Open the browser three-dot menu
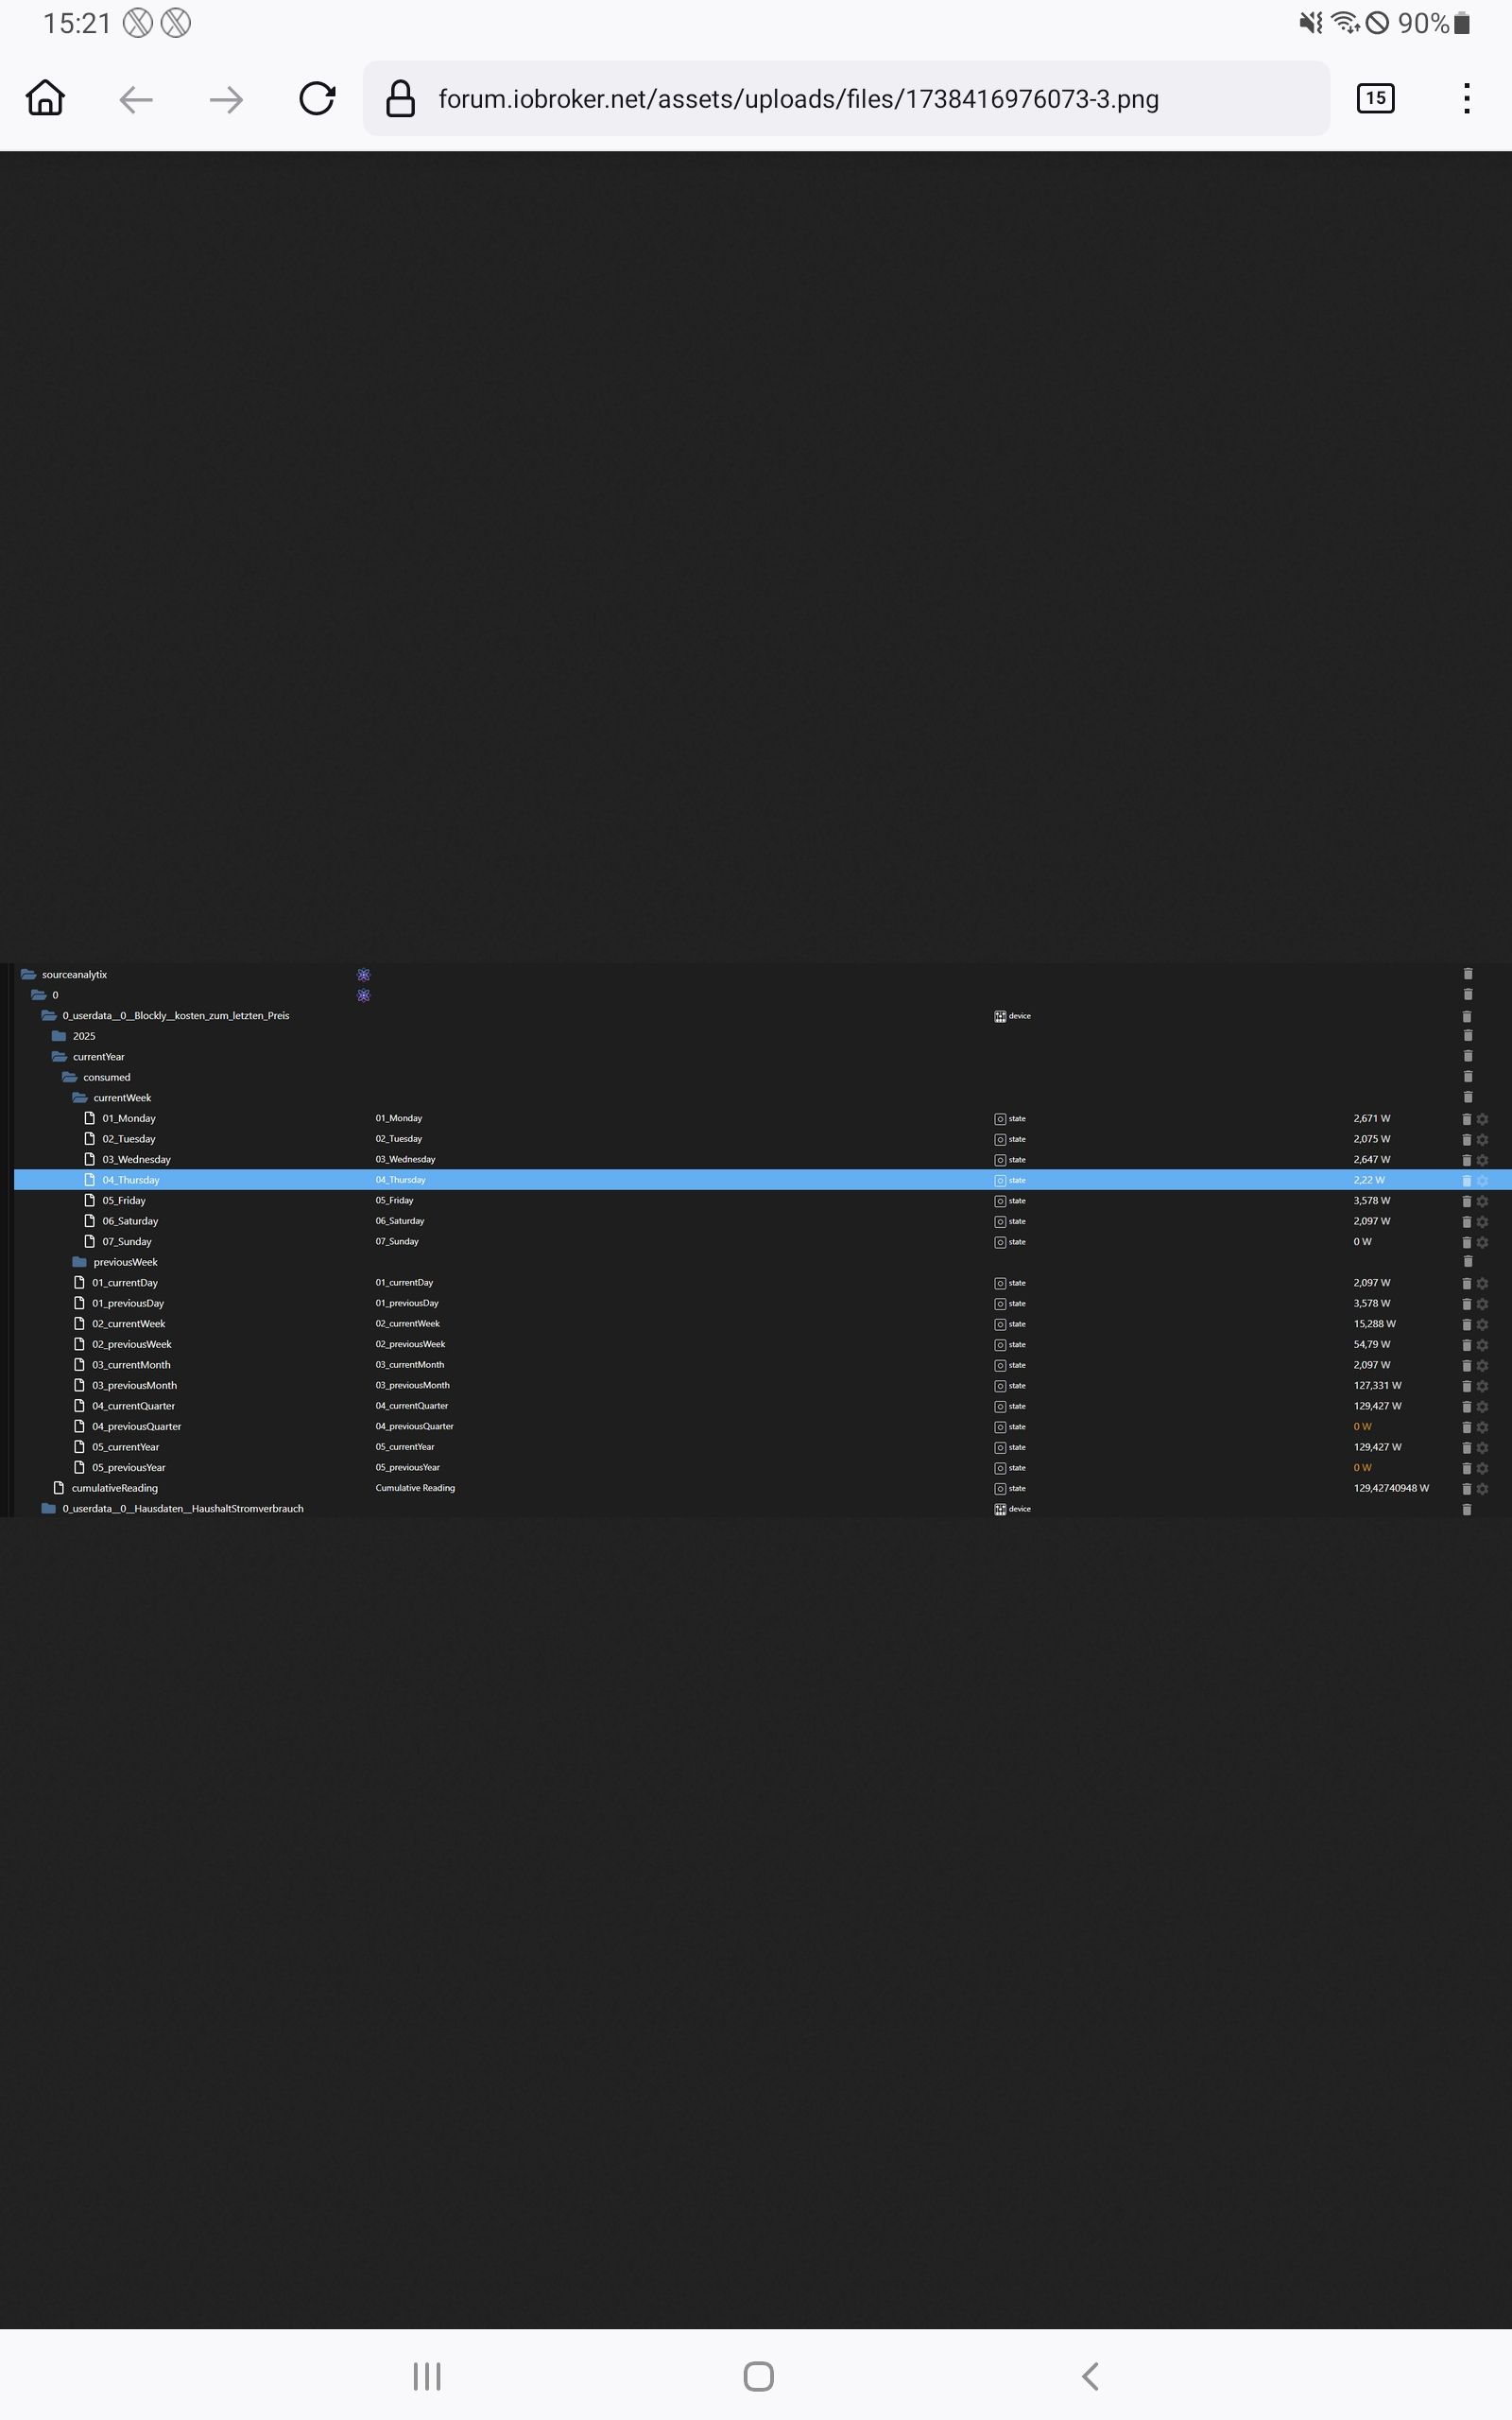The image size is (1512, 2420). (x=1466, y=98)
